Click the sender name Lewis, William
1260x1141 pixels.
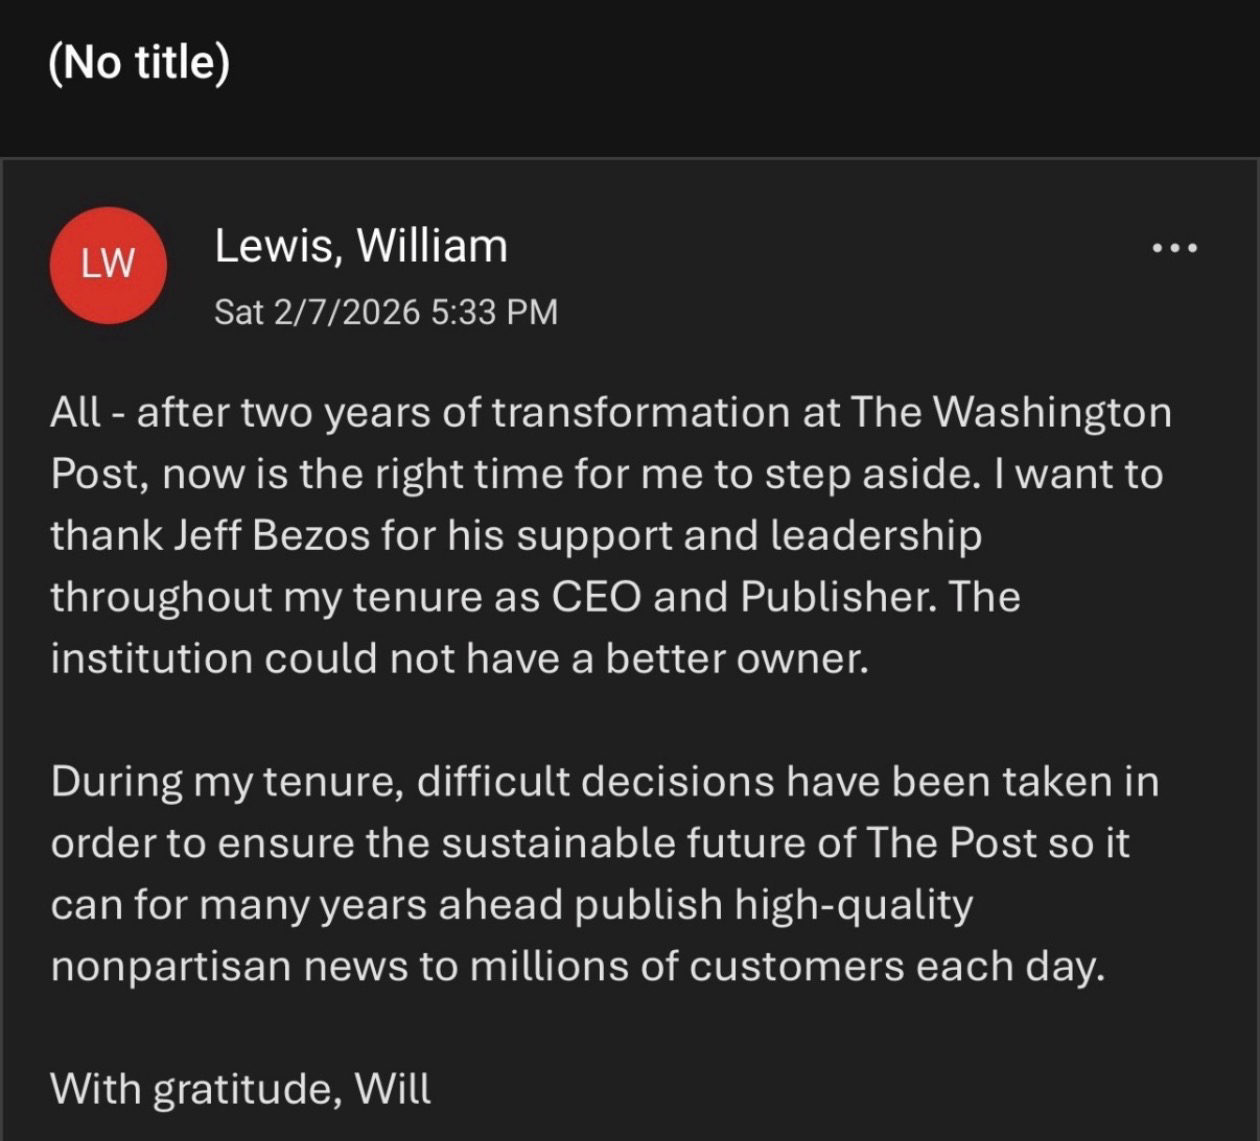click(x=361, y=246)
